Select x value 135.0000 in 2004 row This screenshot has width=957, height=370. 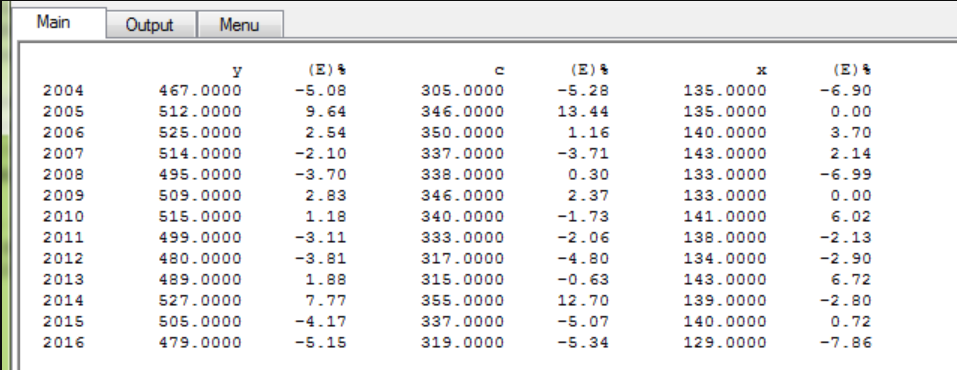tap(724, 91)
